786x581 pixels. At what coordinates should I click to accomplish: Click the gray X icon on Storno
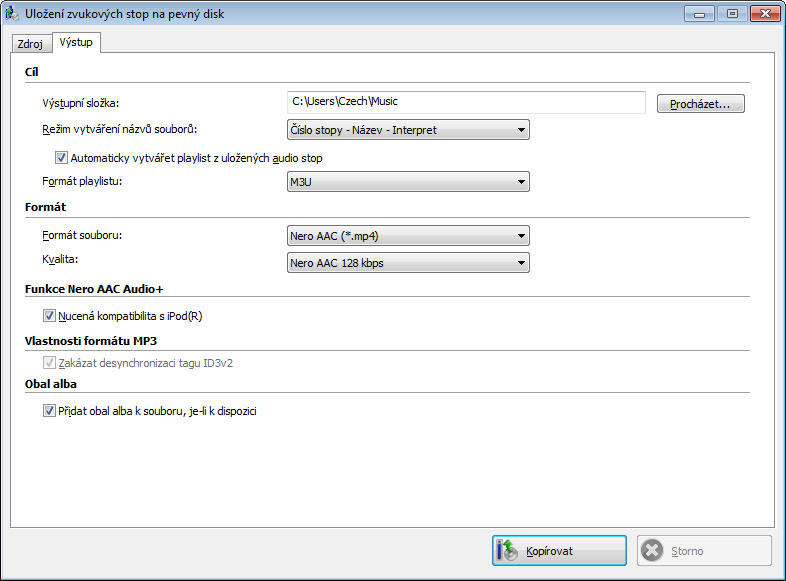tap(652, 550)
